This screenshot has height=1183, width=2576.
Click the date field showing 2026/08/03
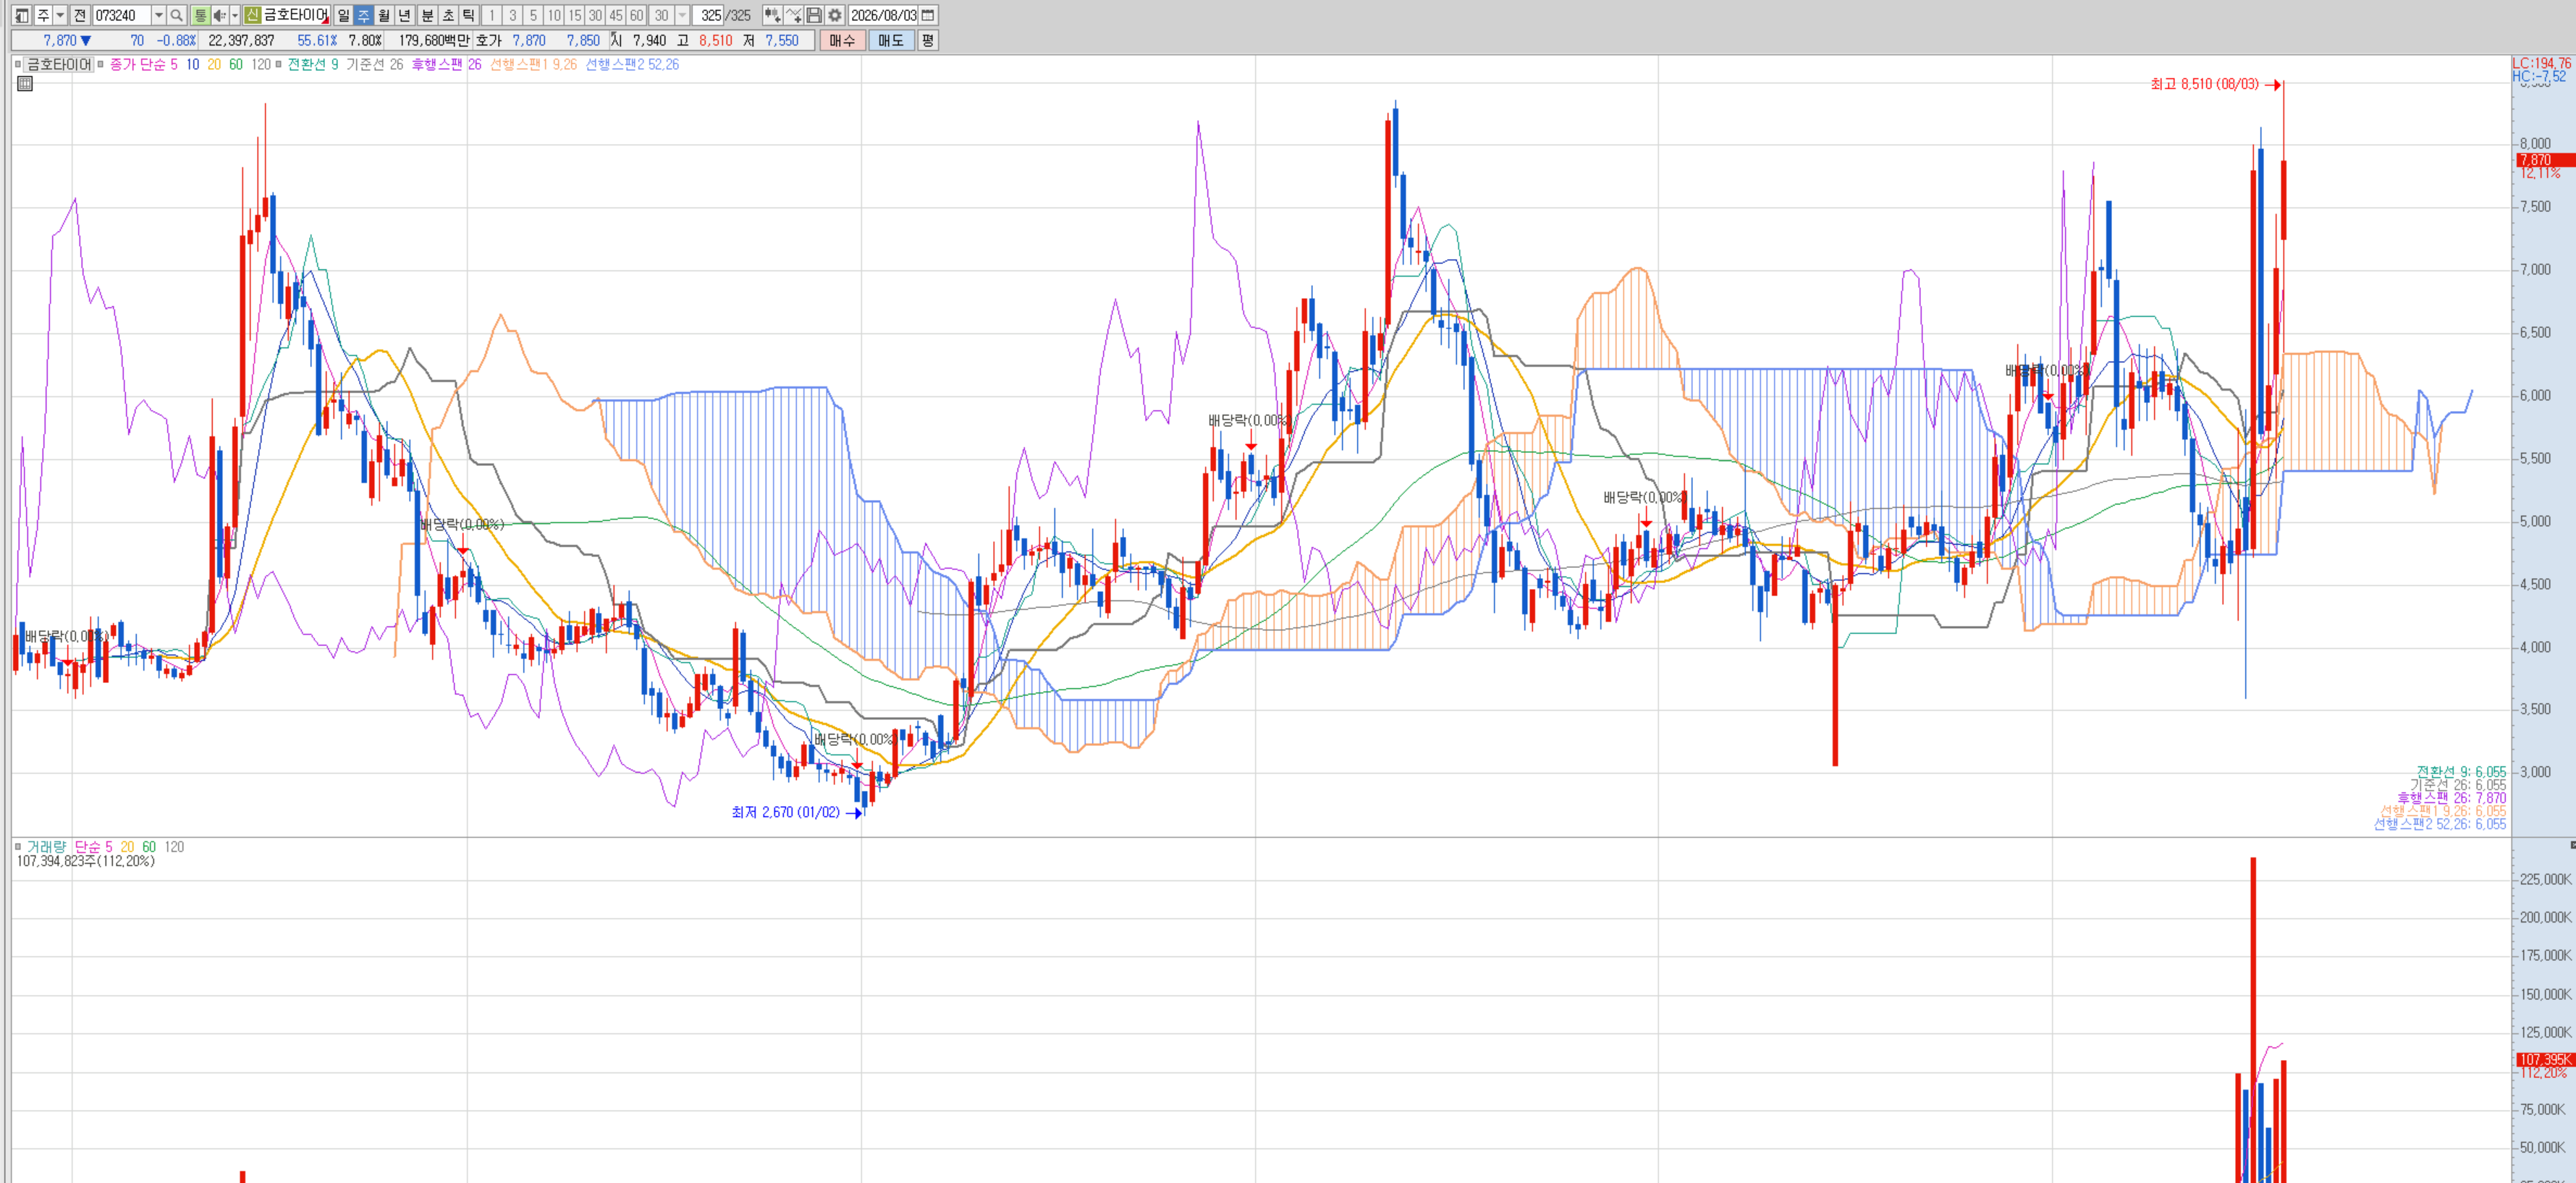pos(884,15)
